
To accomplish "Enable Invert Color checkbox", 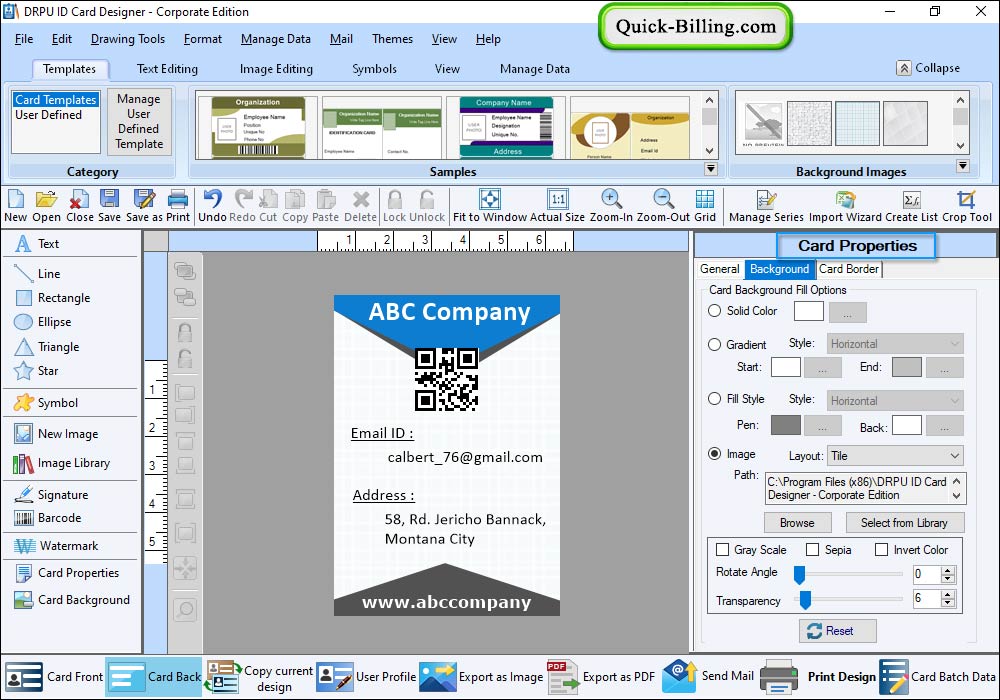I will [x=881, y=550].
